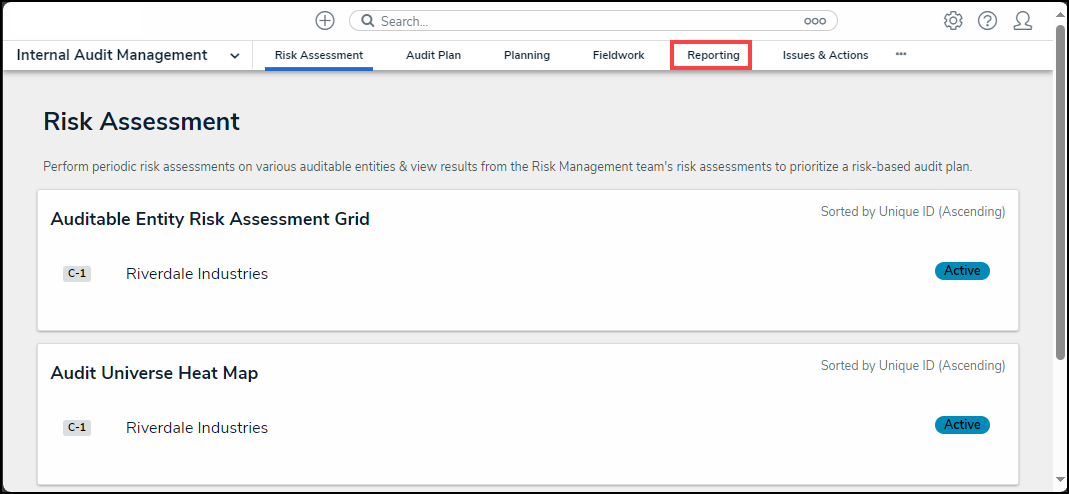1069x494 pixels.
Task: Click the three-circle icon in search bar
Action: [x=814, y=21]
